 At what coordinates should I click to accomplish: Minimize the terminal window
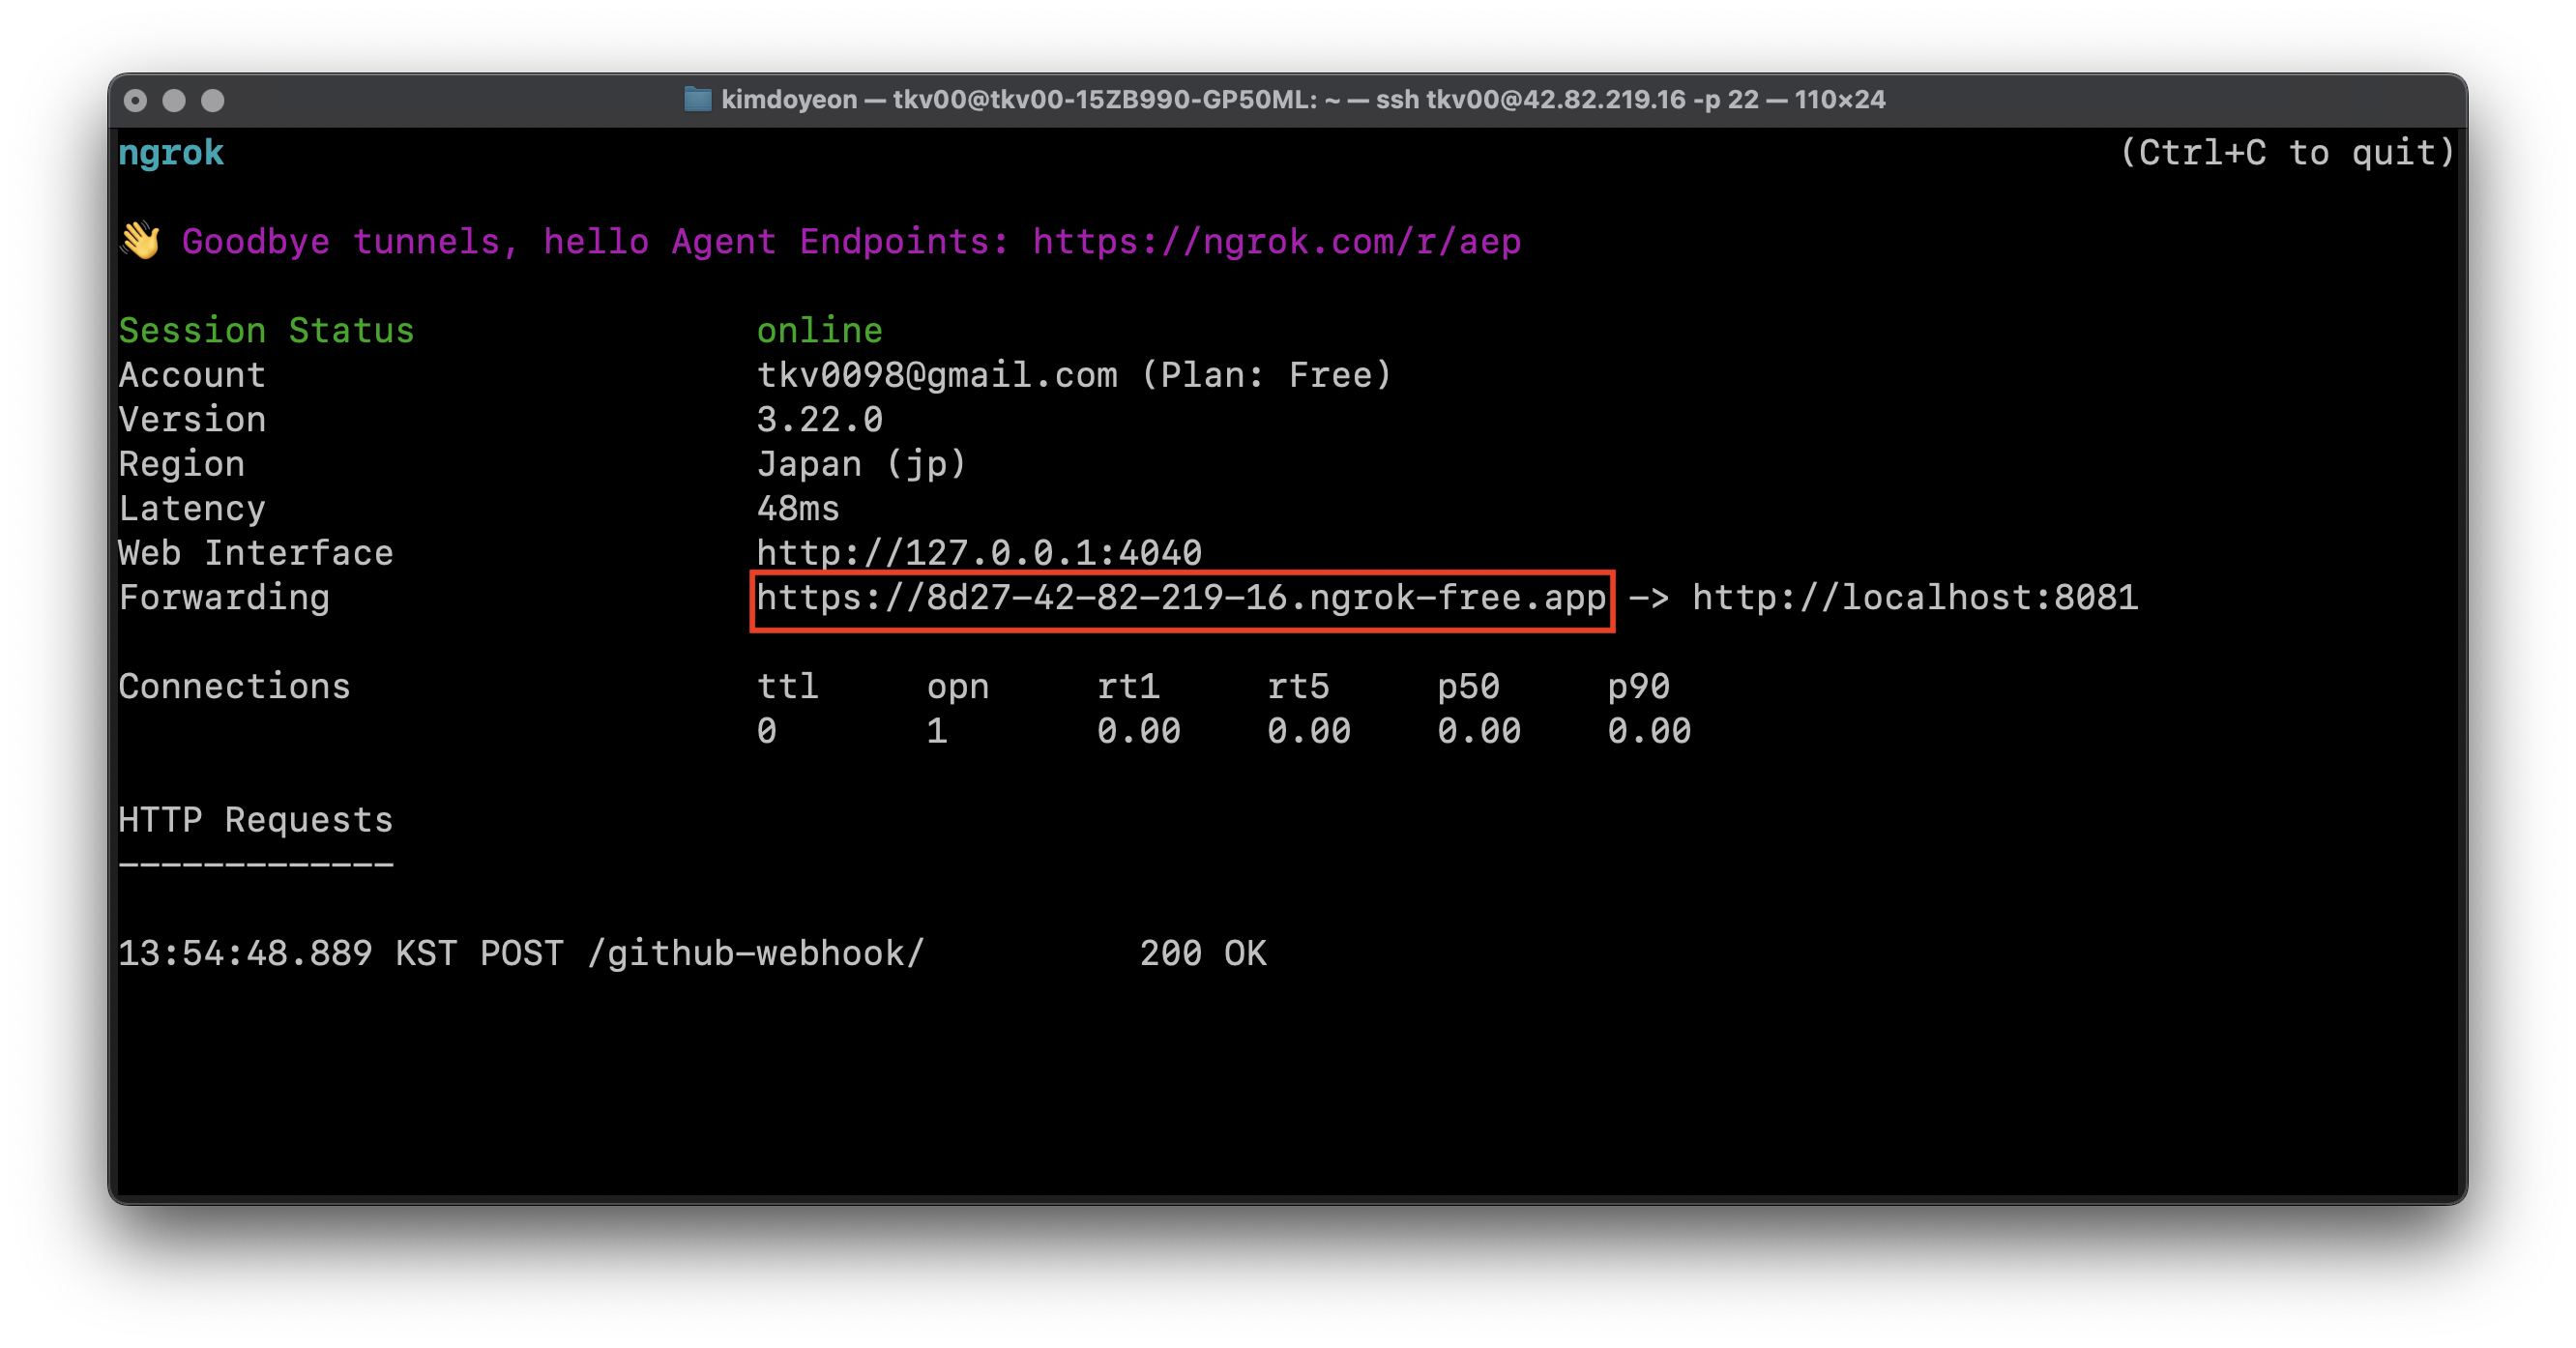coord(174,100)
